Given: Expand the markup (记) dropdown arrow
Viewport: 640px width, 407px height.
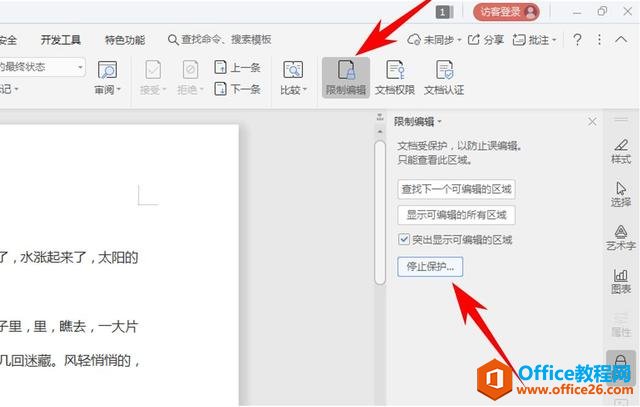Looking at the screenshot, I should coord(17,89).
